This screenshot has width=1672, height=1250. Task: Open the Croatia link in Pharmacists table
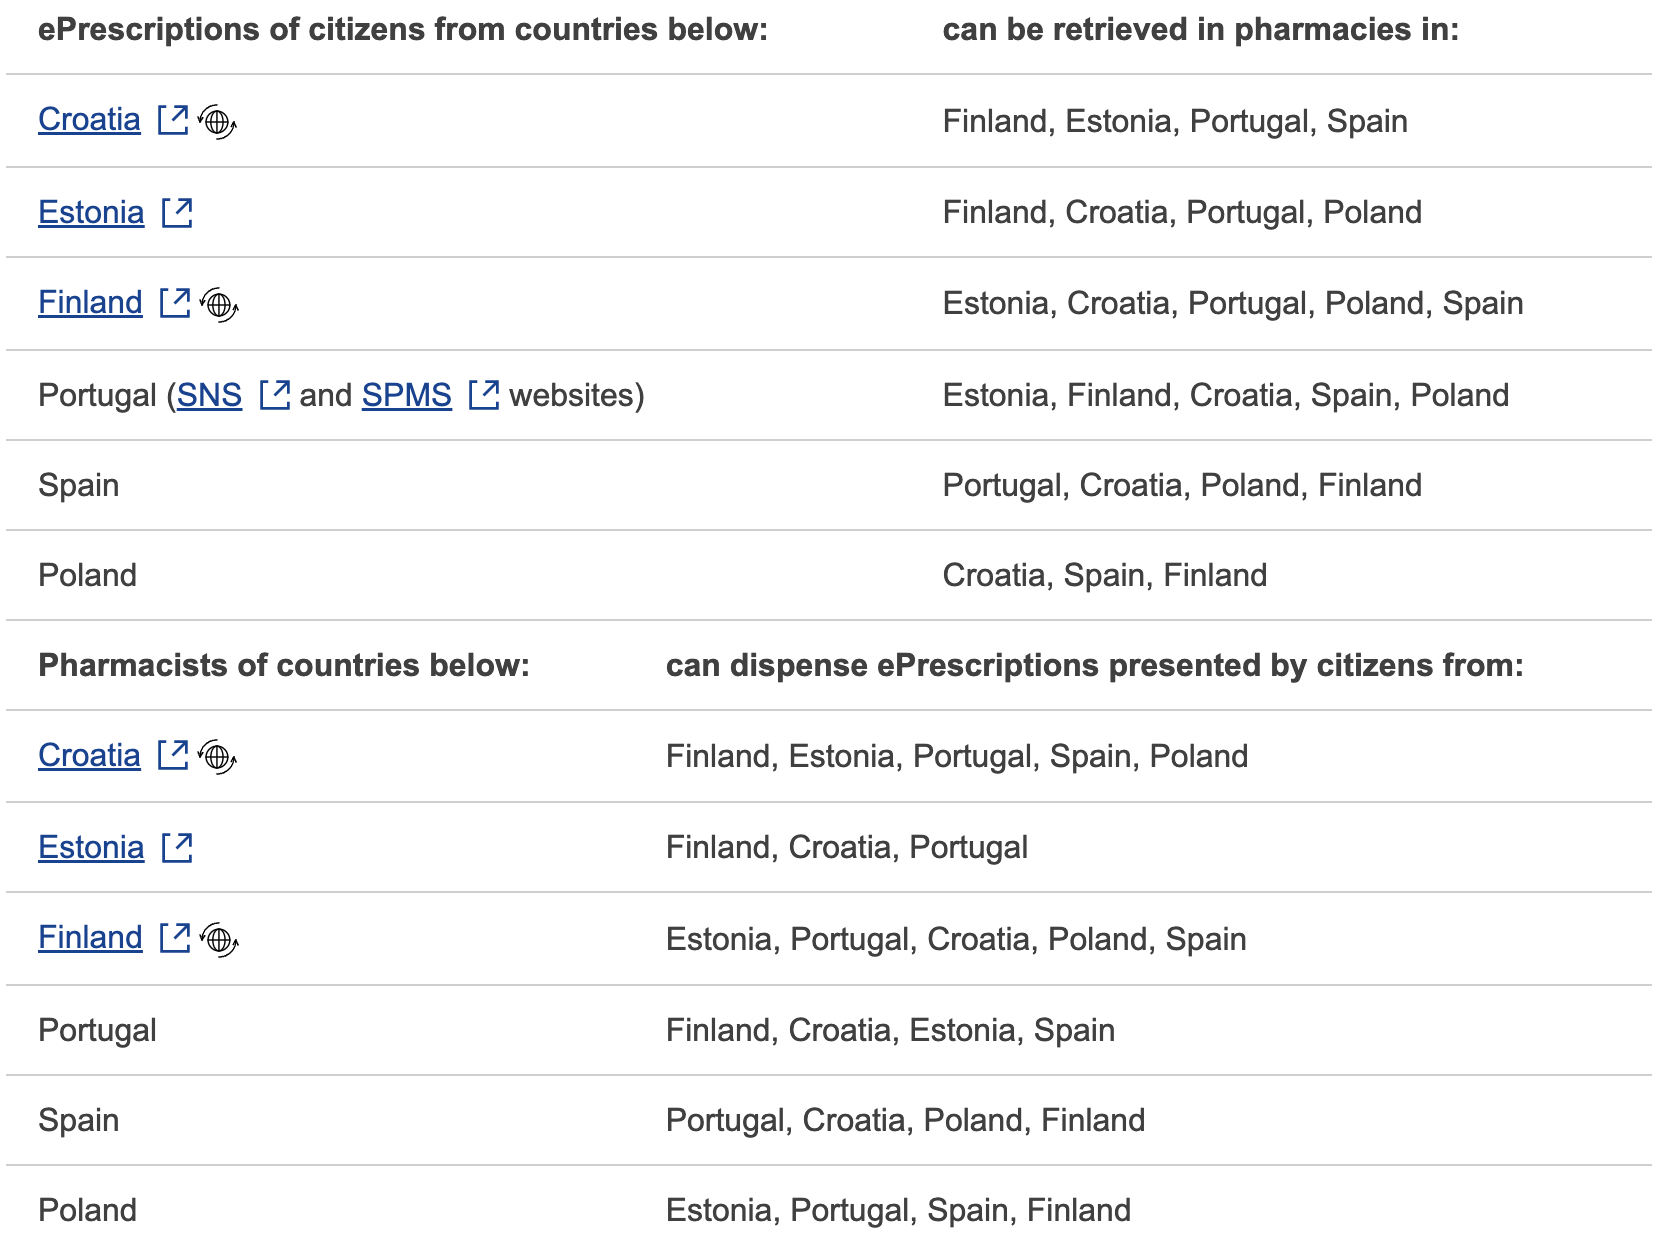[x=89, y=755]
